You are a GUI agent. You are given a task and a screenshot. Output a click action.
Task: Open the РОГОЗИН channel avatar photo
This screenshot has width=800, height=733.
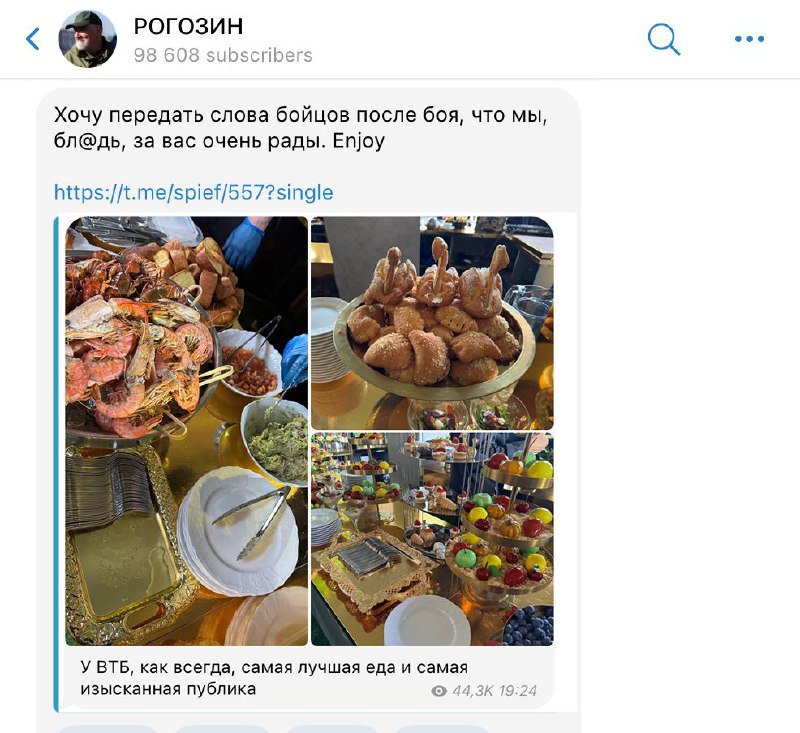(88, 39)
